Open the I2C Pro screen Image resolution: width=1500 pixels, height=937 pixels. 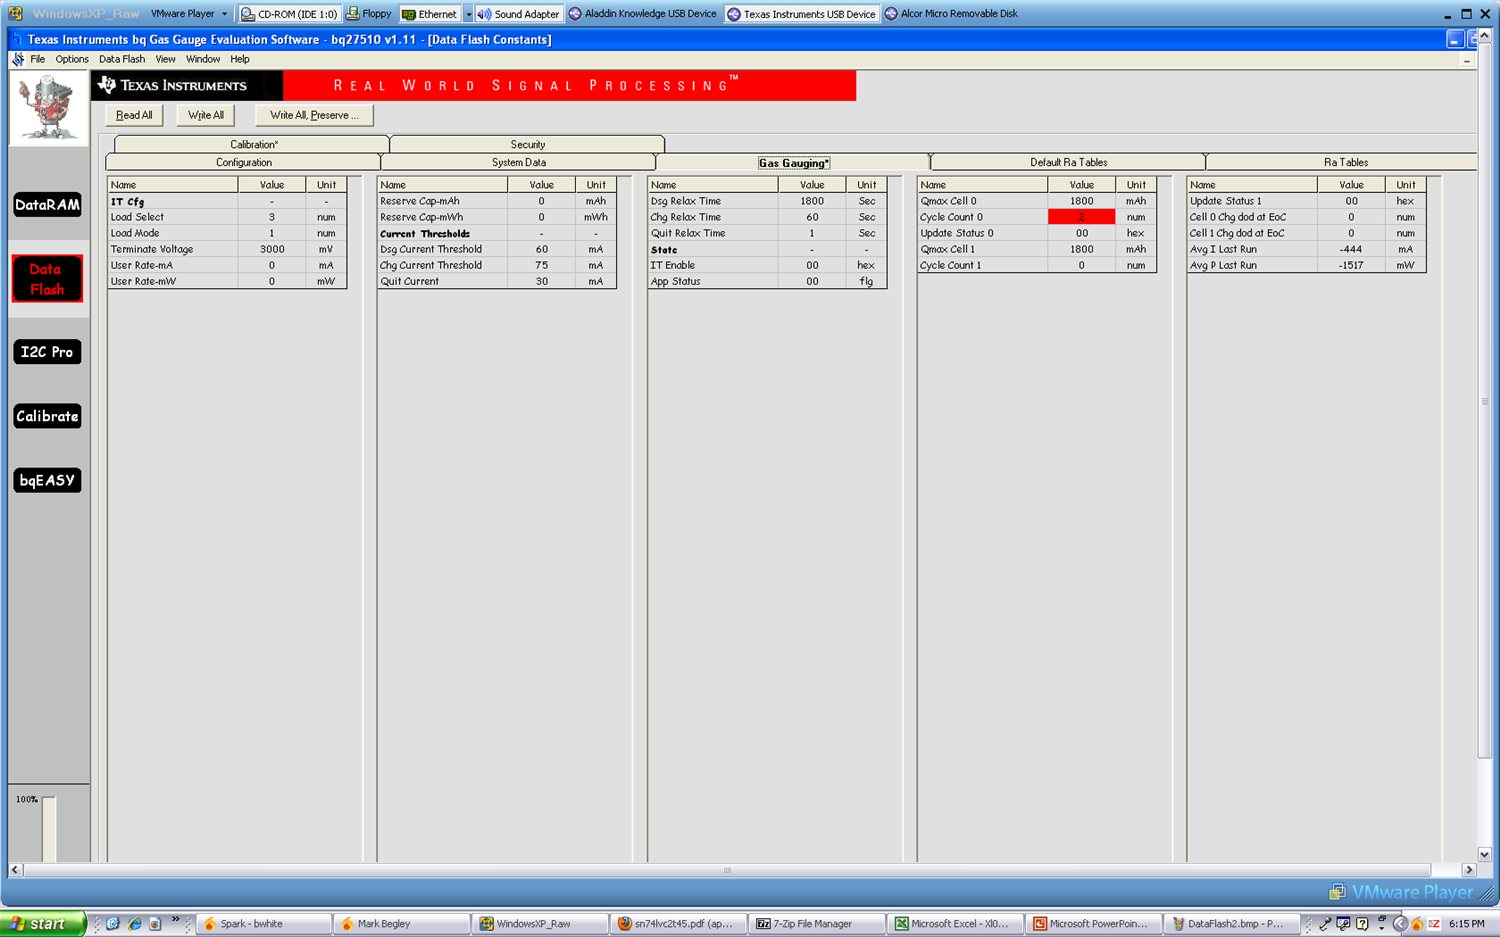coord(47,352)
